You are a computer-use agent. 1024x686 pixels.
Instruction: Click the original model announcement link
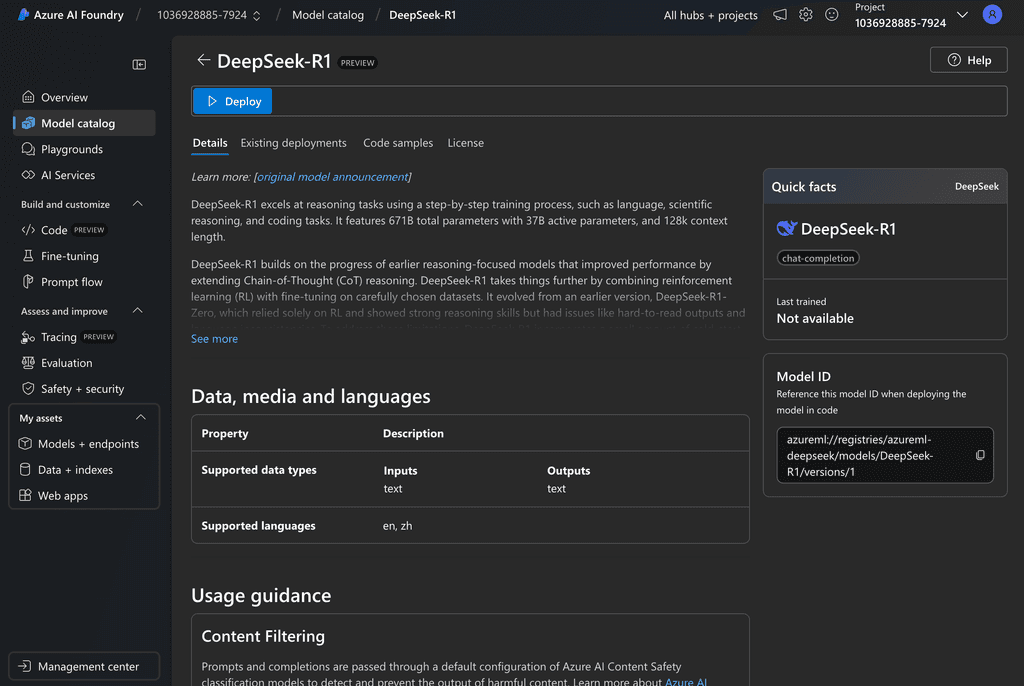click(333, 175)
